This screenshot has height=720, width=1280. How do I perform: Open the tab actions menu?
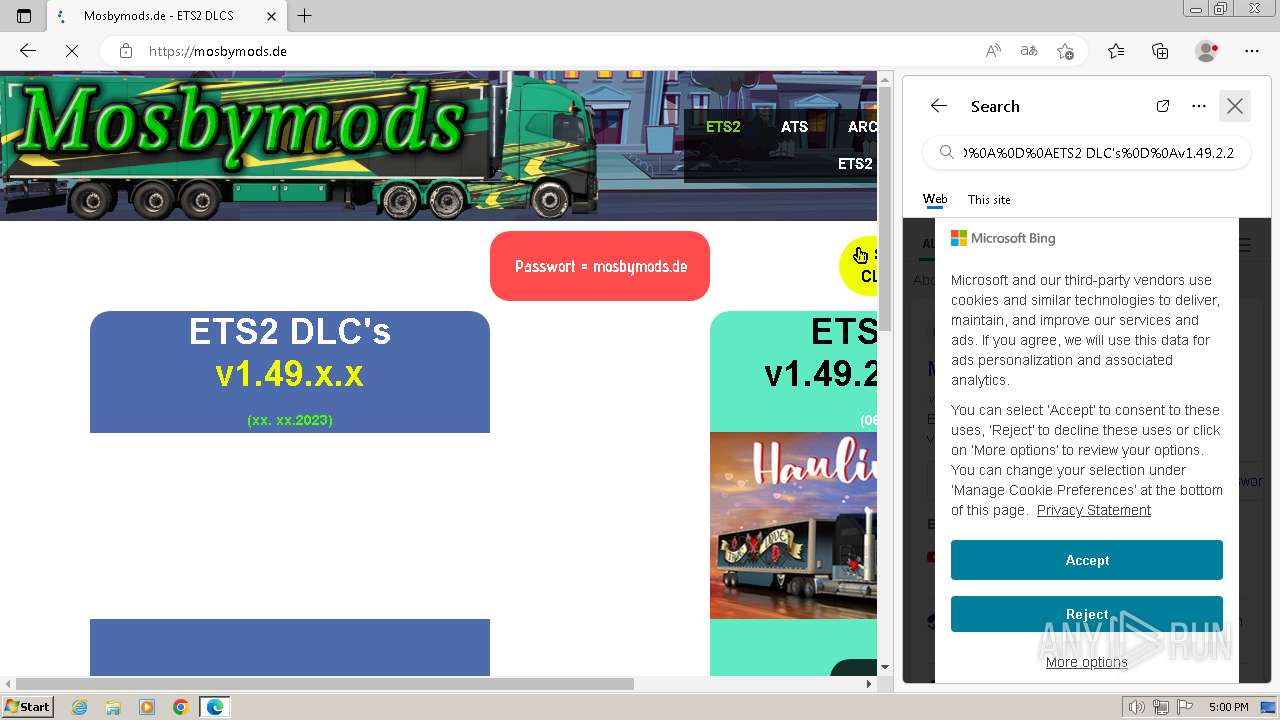24,16
